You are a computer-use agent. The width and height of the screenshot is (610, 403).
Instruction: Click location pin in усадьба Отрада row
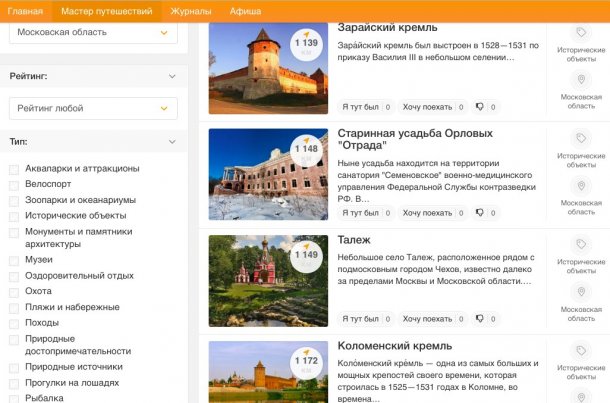tap(581, 186)
